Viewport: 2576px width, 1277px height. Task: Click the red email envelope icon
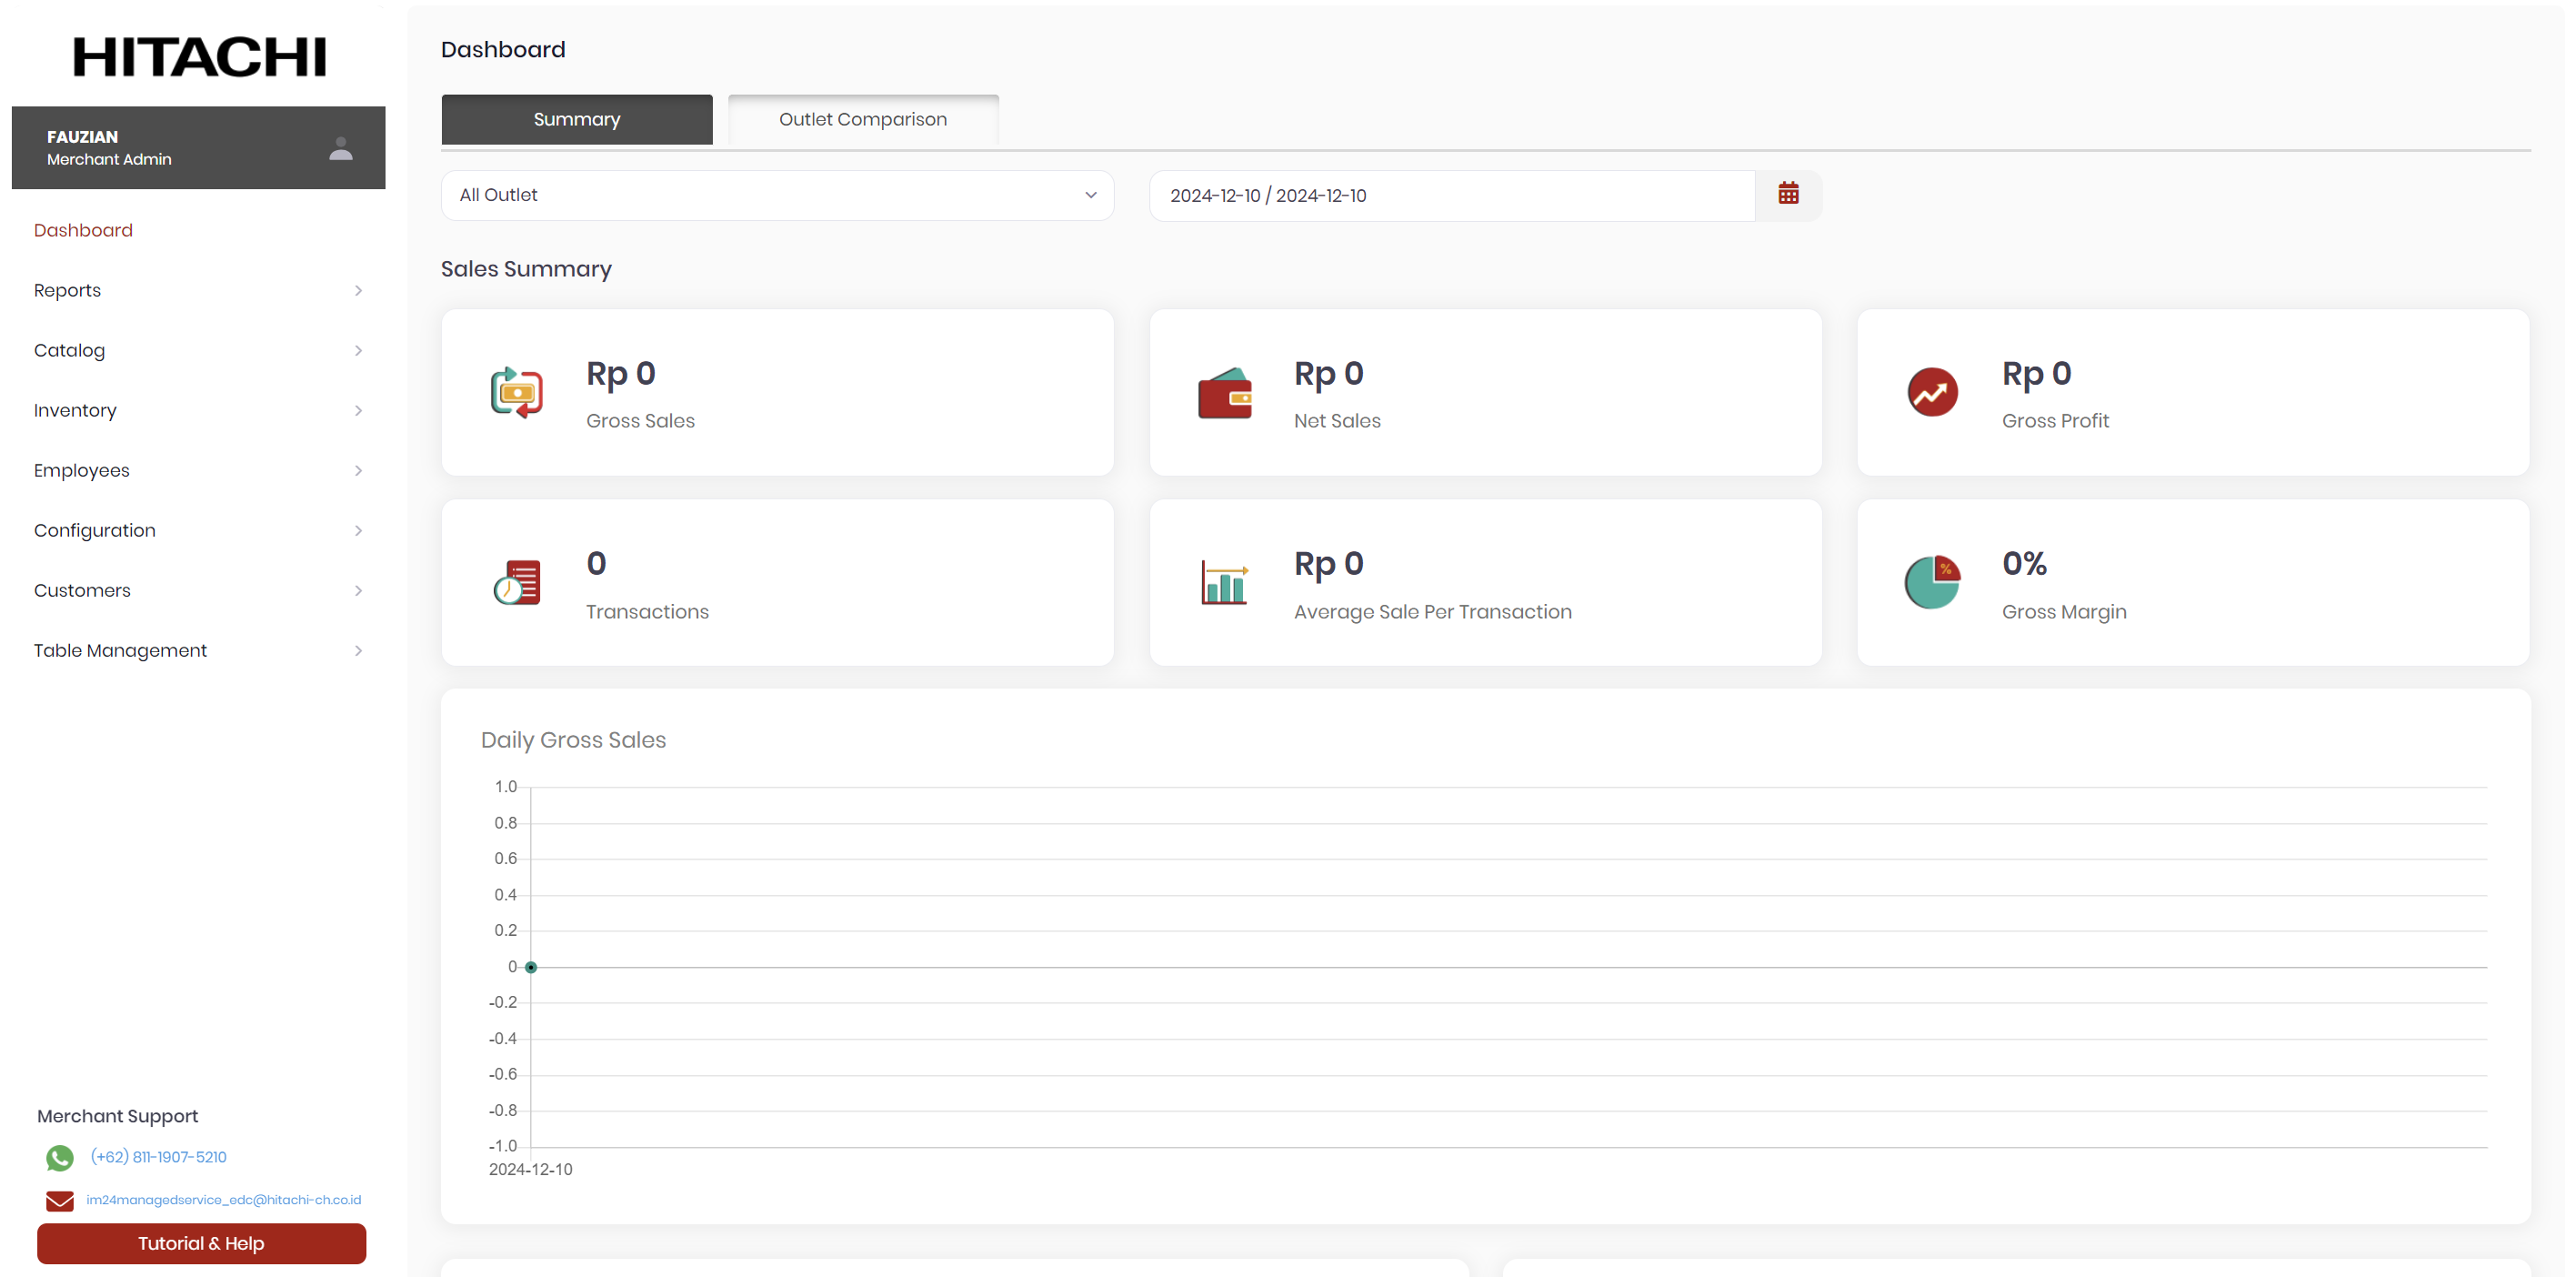coord(59,1200)
